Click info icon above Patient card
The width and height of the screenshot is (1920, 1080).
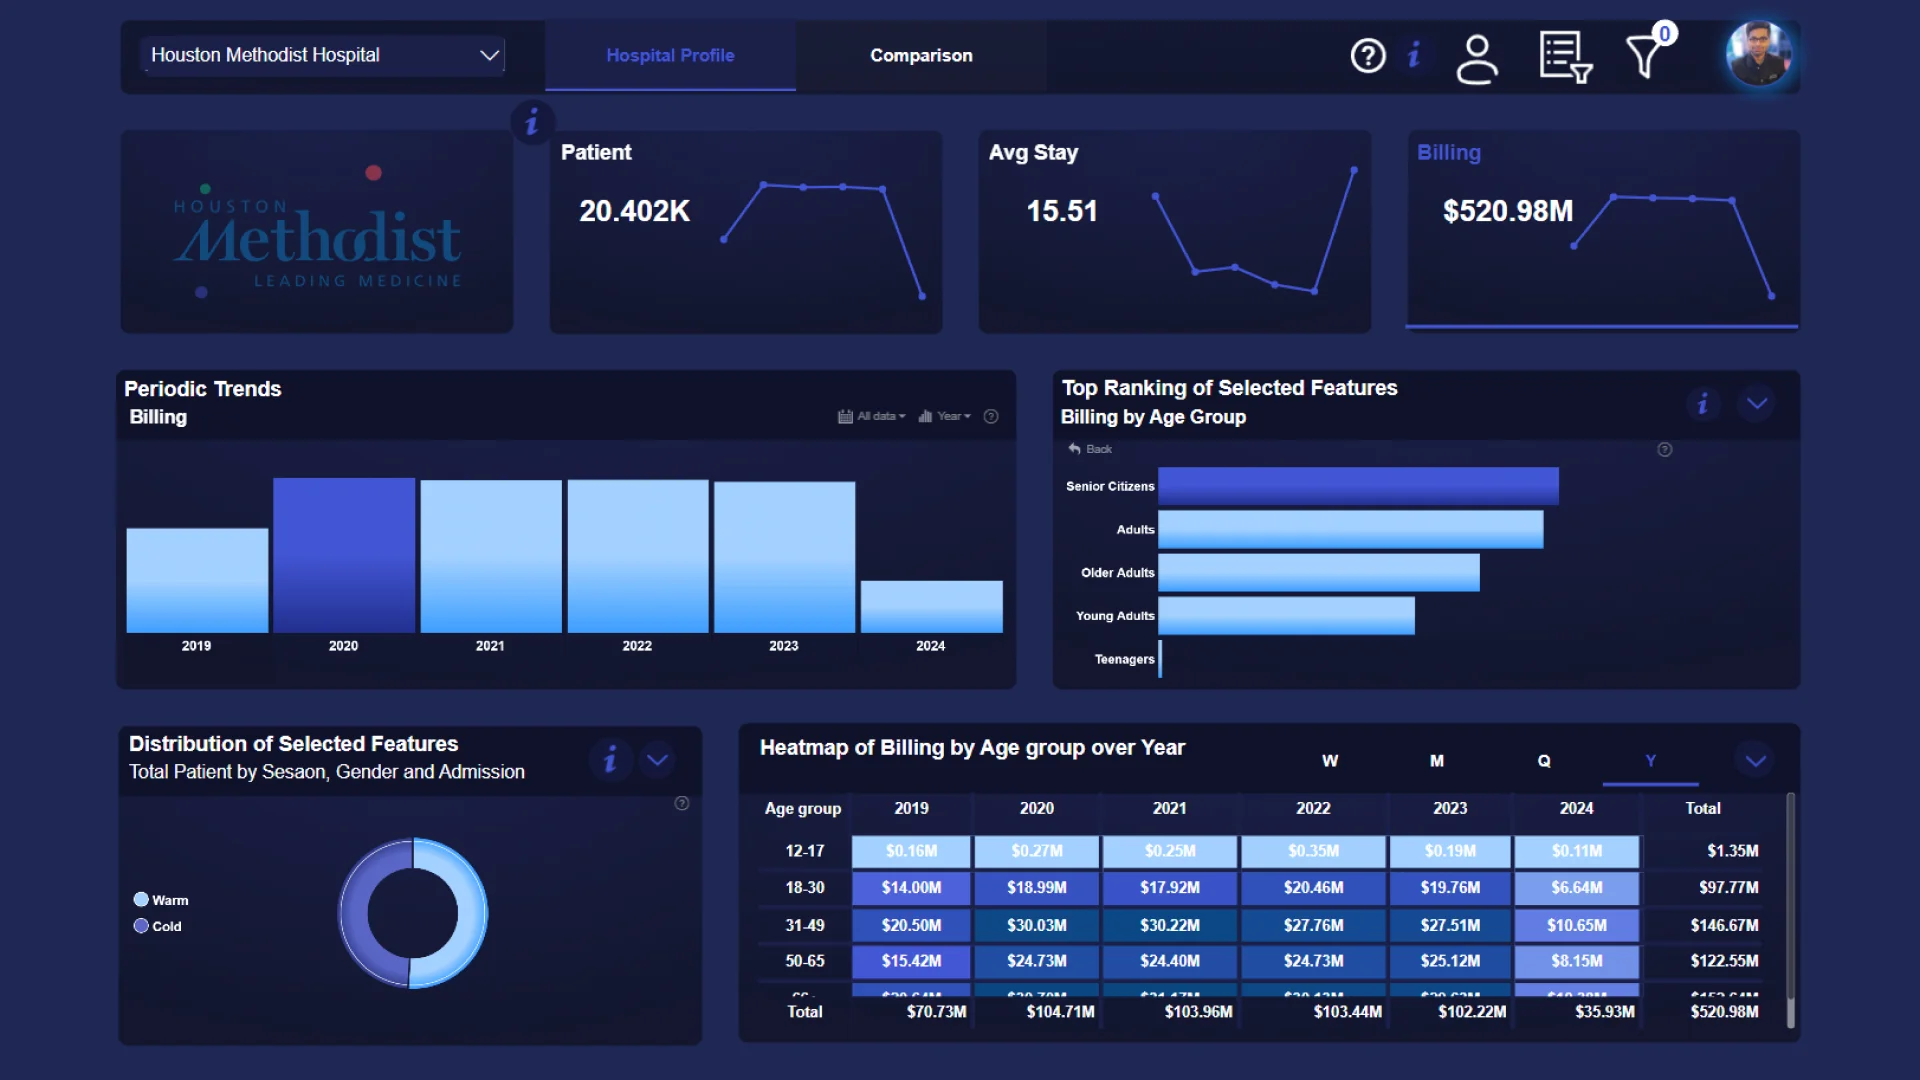coord(532,123)
